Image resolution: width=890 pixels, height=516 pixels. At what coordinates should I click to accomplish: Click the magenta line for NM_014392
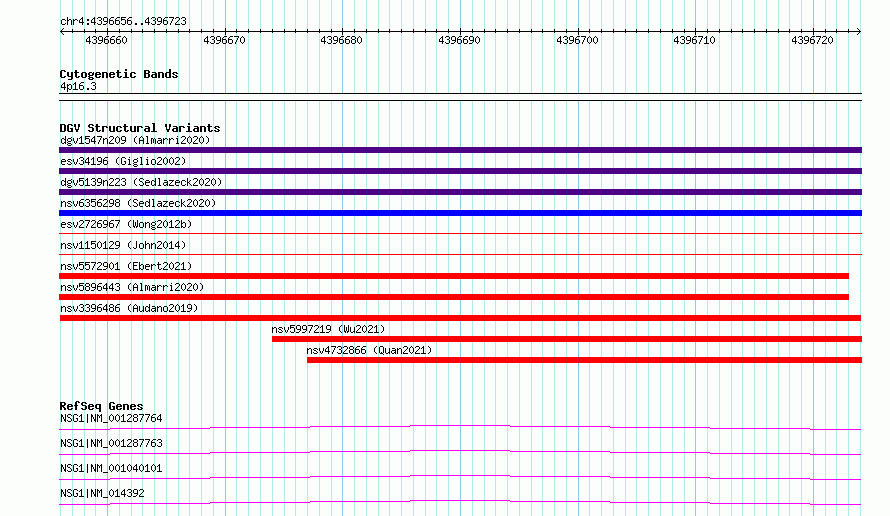(x=460, y=502)
